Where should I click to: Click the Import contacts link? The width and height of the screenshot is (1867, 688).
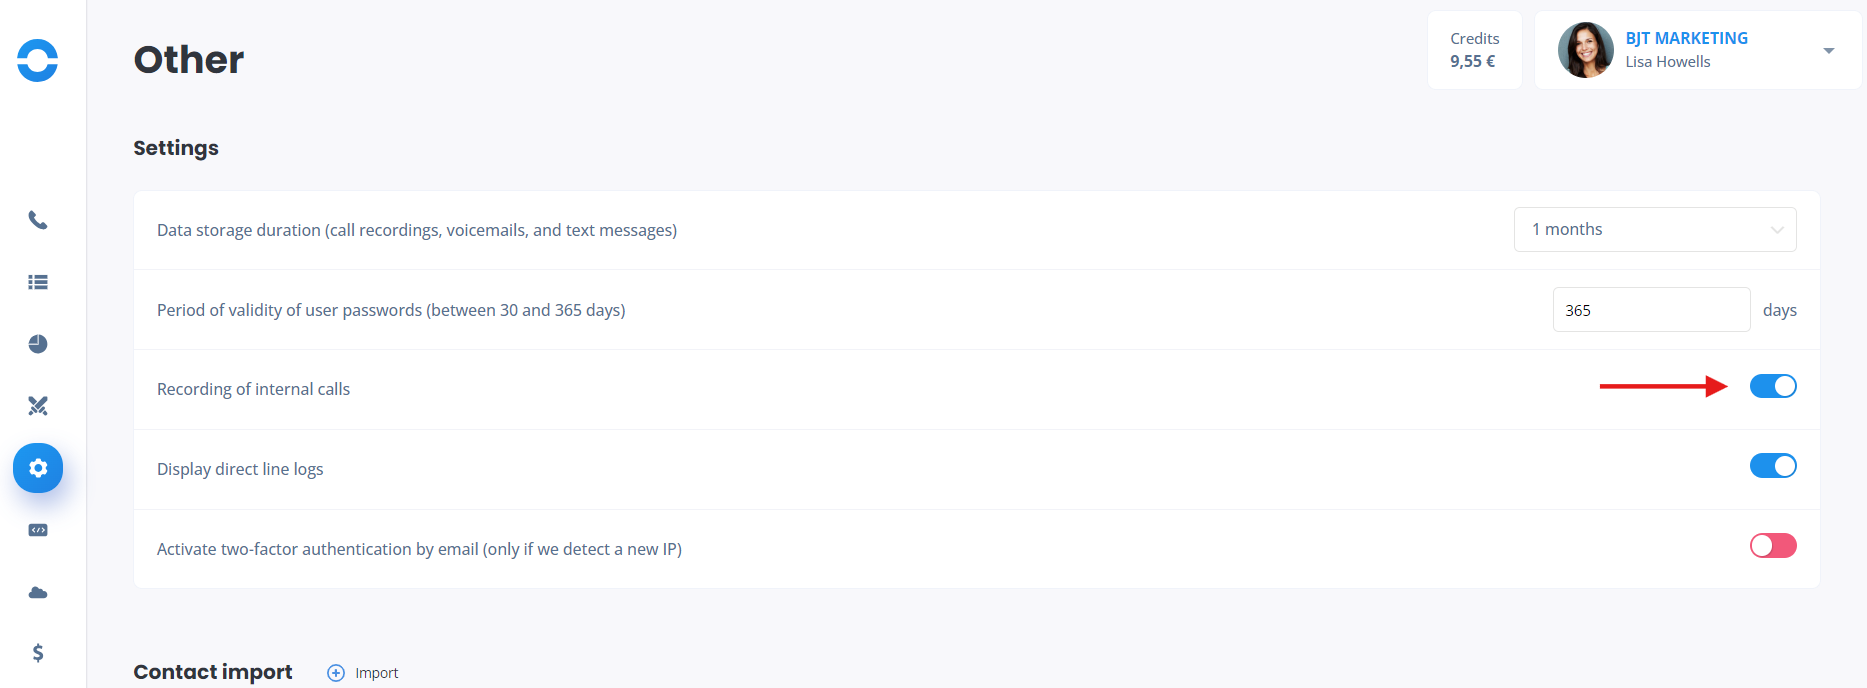tap(376, 673)
